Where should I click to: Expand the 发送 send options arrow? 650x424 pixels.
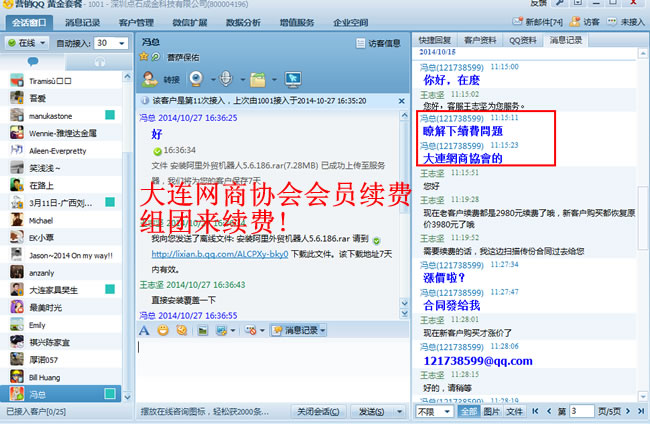pos(400,412)
